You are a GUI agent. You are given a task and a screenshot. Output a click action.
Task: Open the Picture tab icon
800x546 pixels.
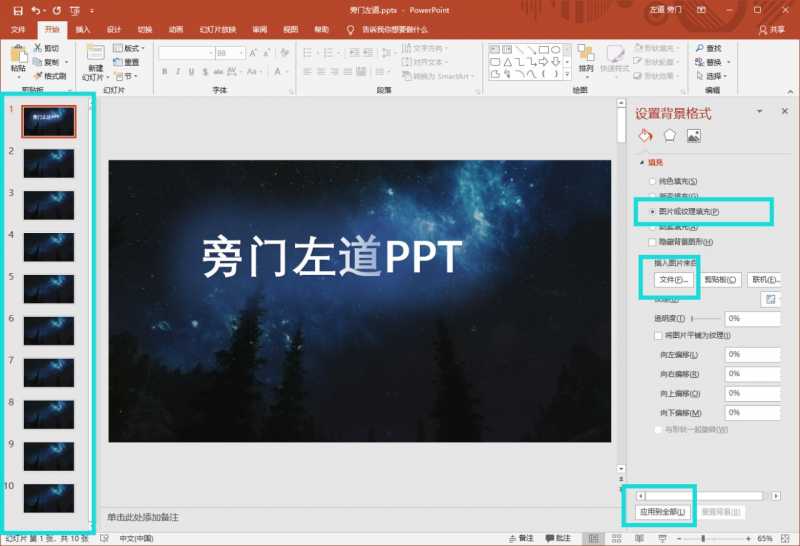tap(693, 136)
